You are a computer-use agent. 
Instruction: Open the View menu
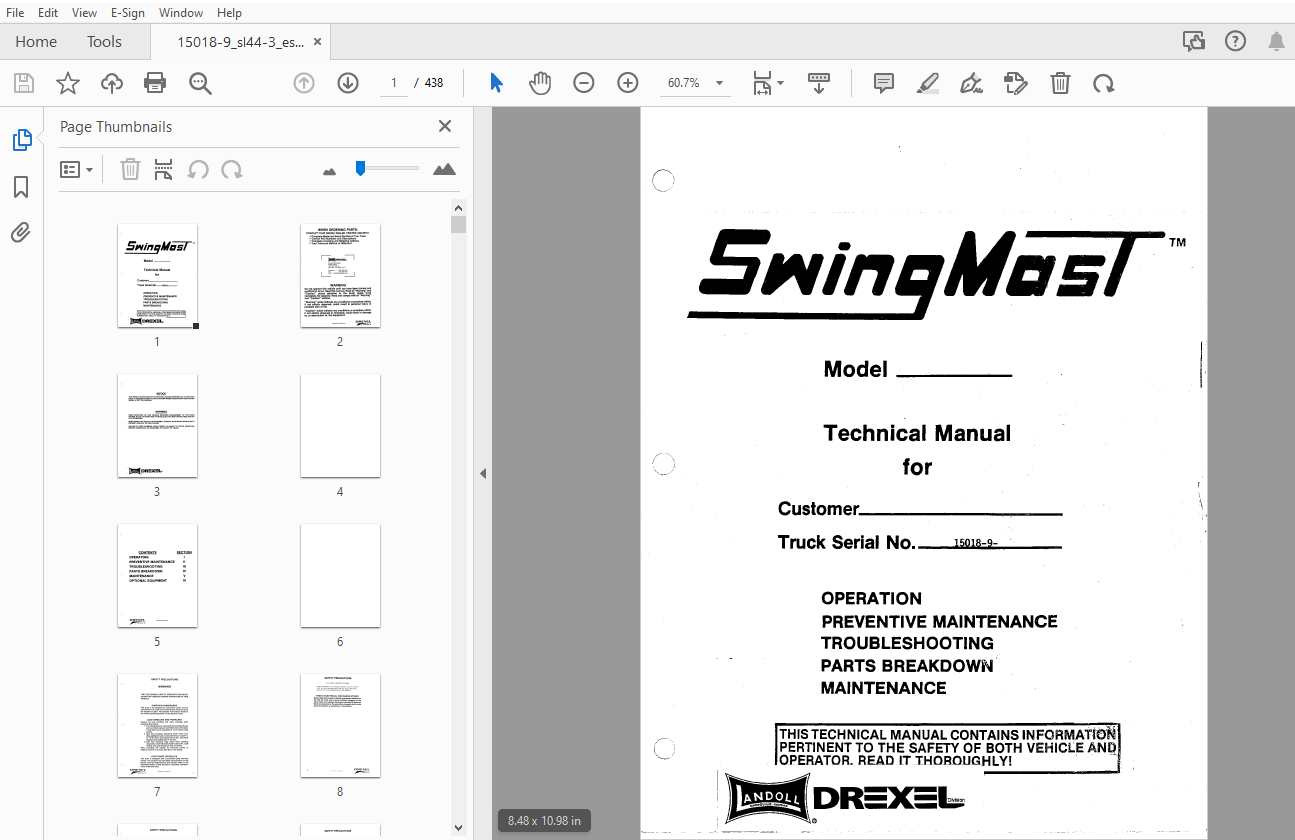click(x=85, y=13)
